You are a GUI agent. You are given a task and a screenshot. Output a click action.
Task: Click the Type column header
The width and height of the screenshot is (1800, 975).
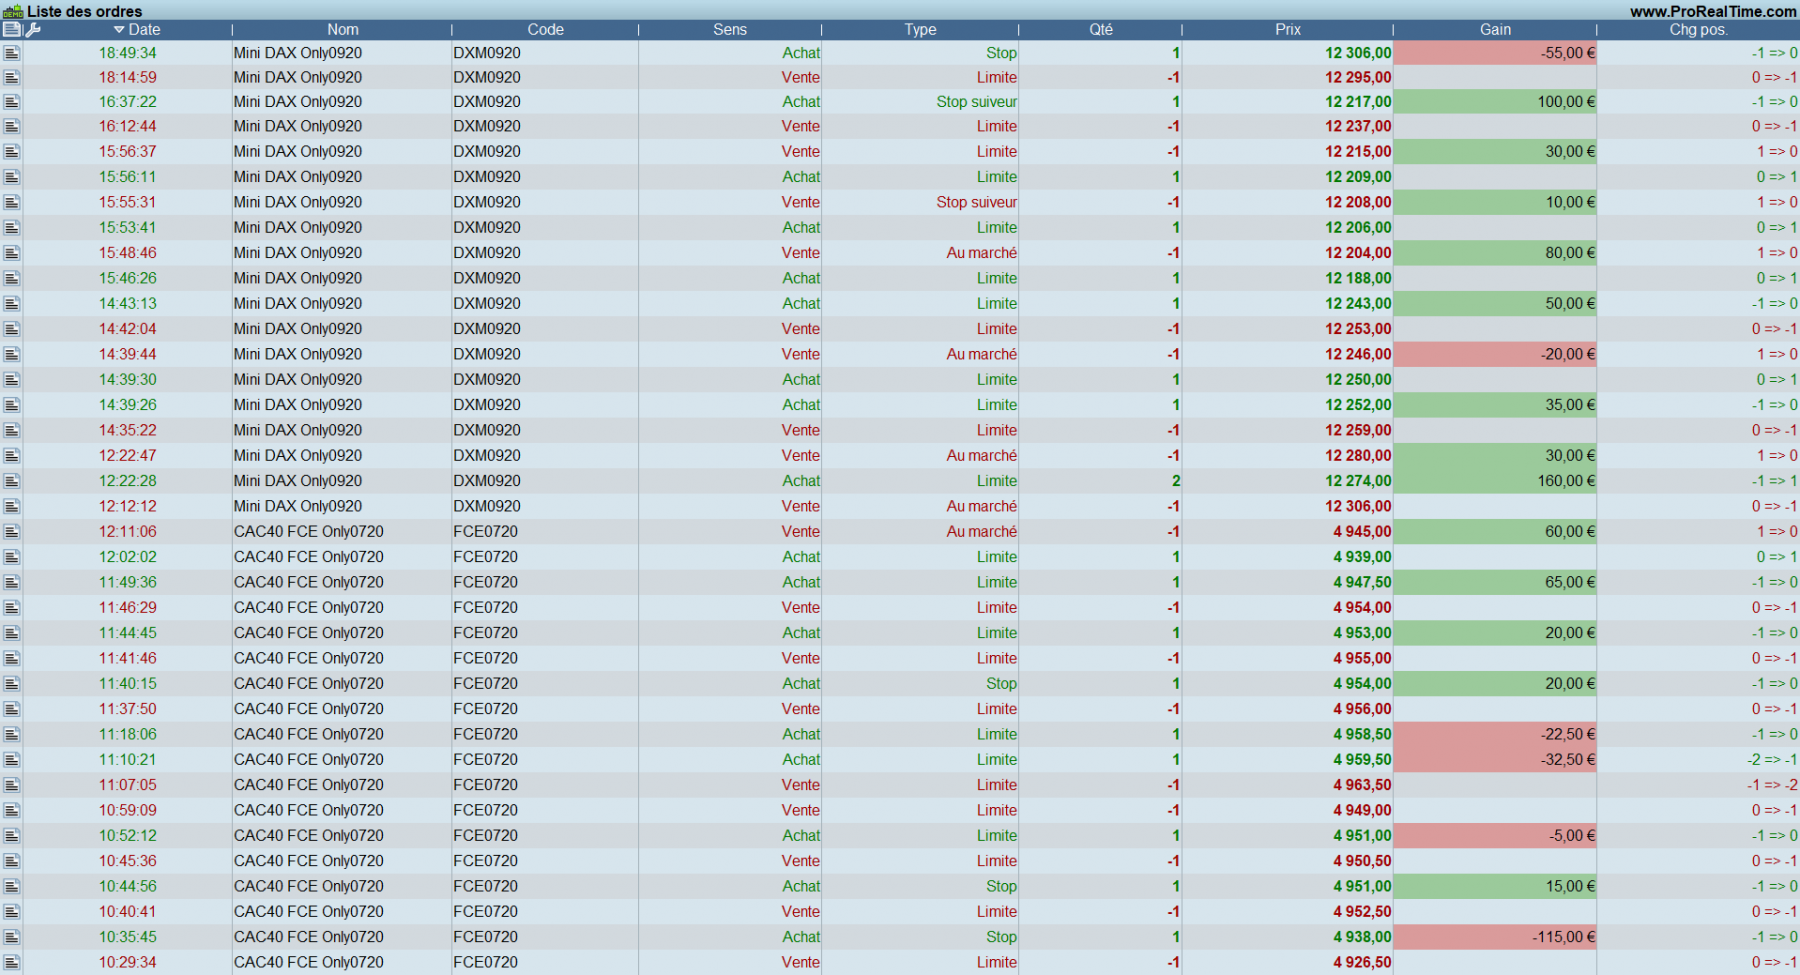coord(920,30)
